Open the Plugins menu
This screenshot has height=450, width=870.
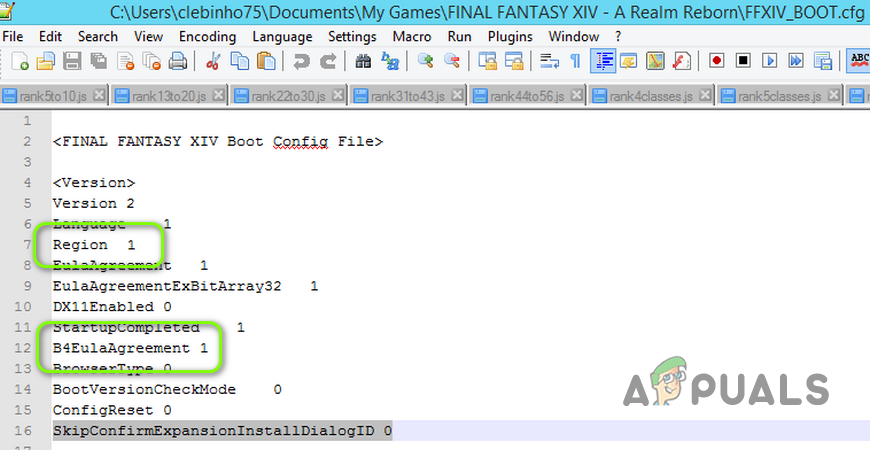coord(510,37)
